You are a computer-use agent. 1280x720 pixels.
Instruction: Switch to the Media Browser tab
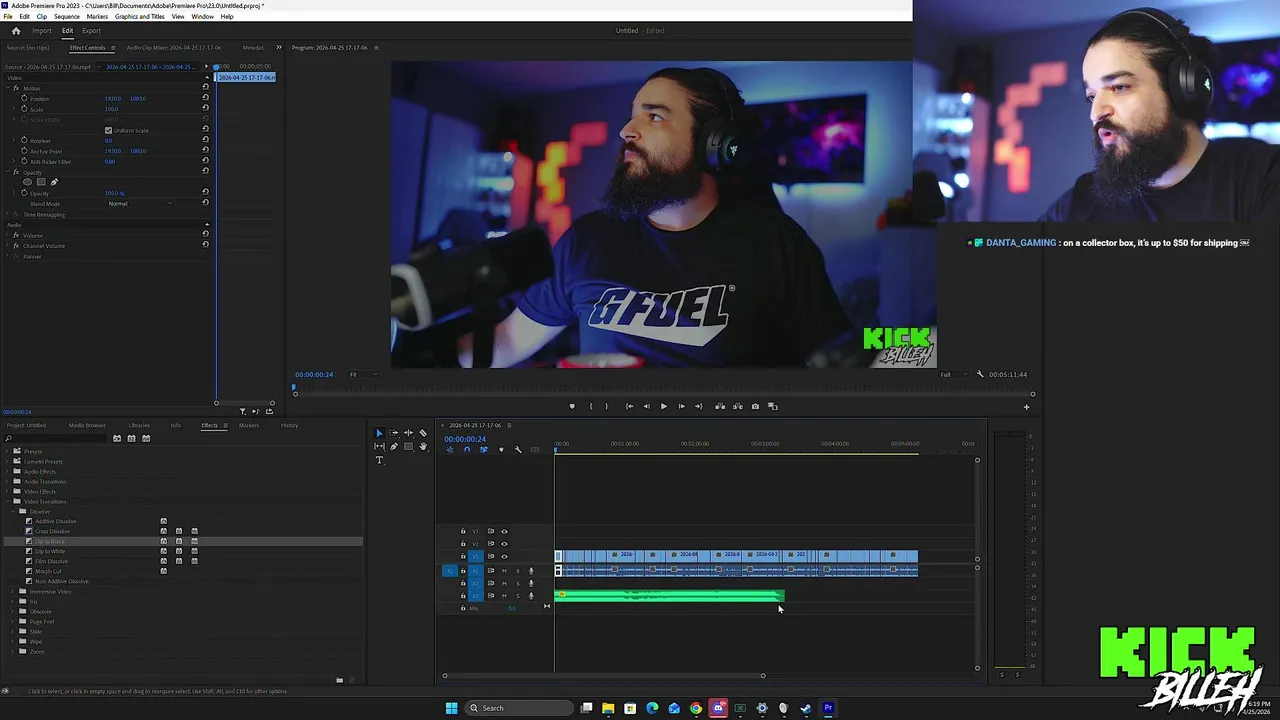tap(87, 425)
